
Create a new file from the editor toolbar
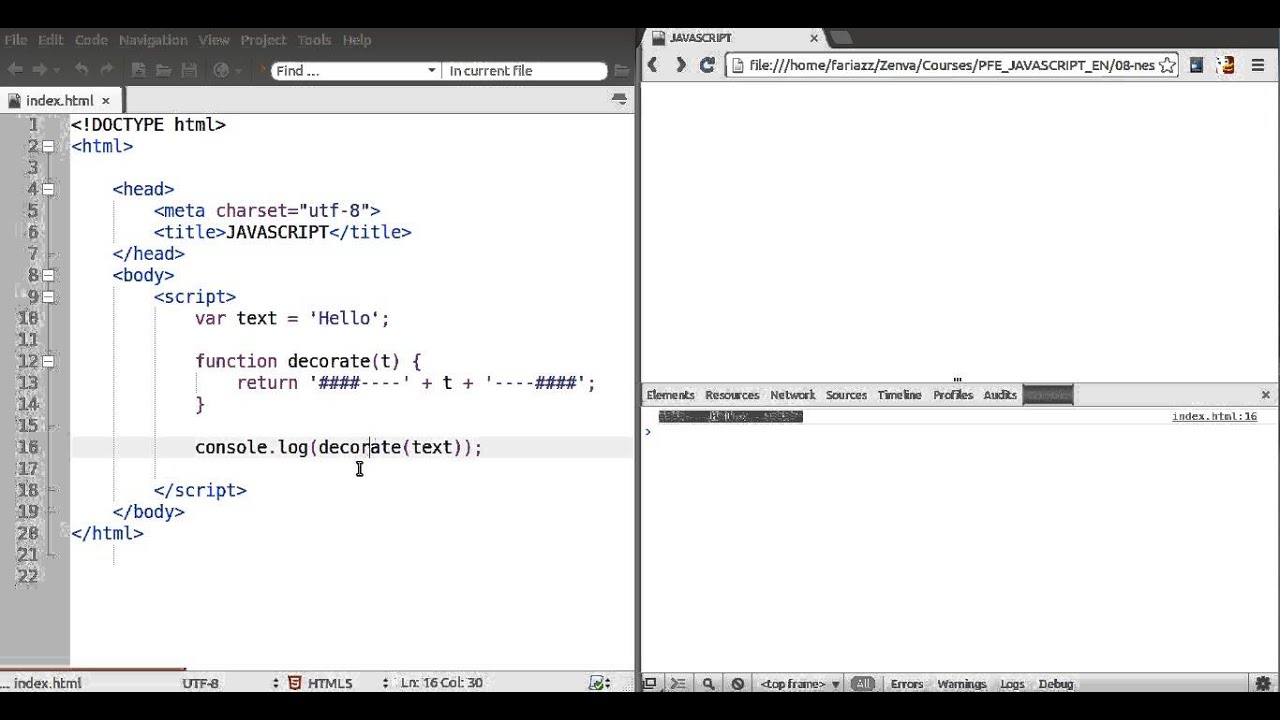click(139, 70)
